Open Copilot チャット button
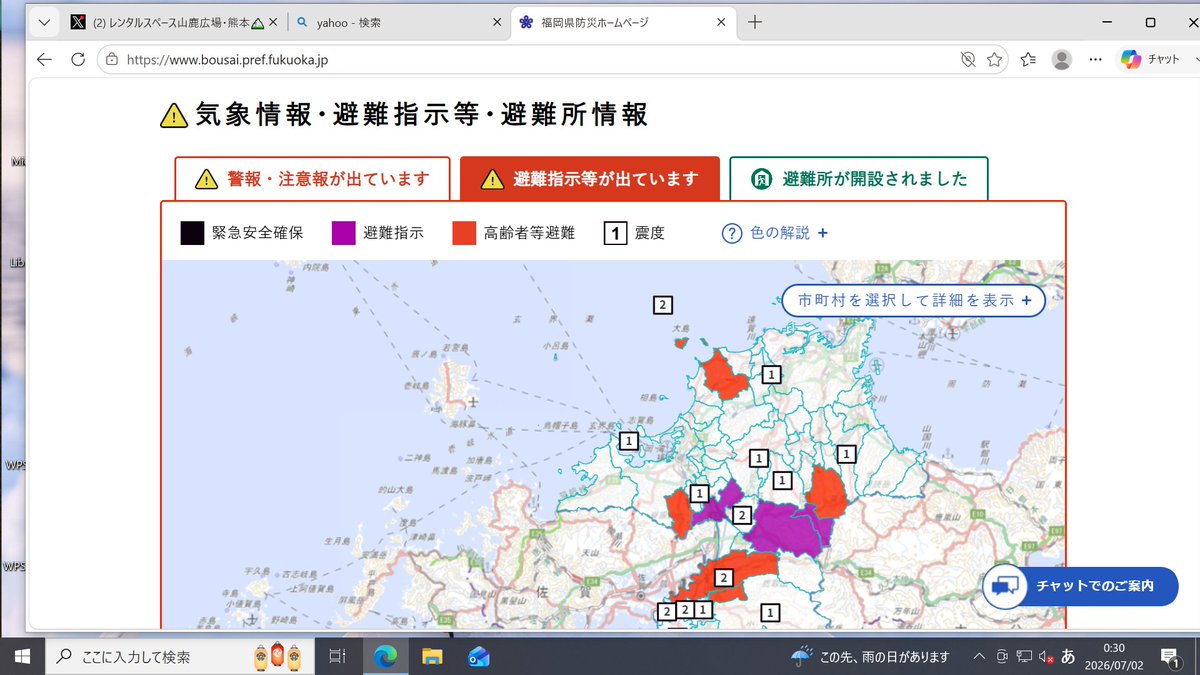This screenshot has height=675, width=1200. (x=1151, y=60)
